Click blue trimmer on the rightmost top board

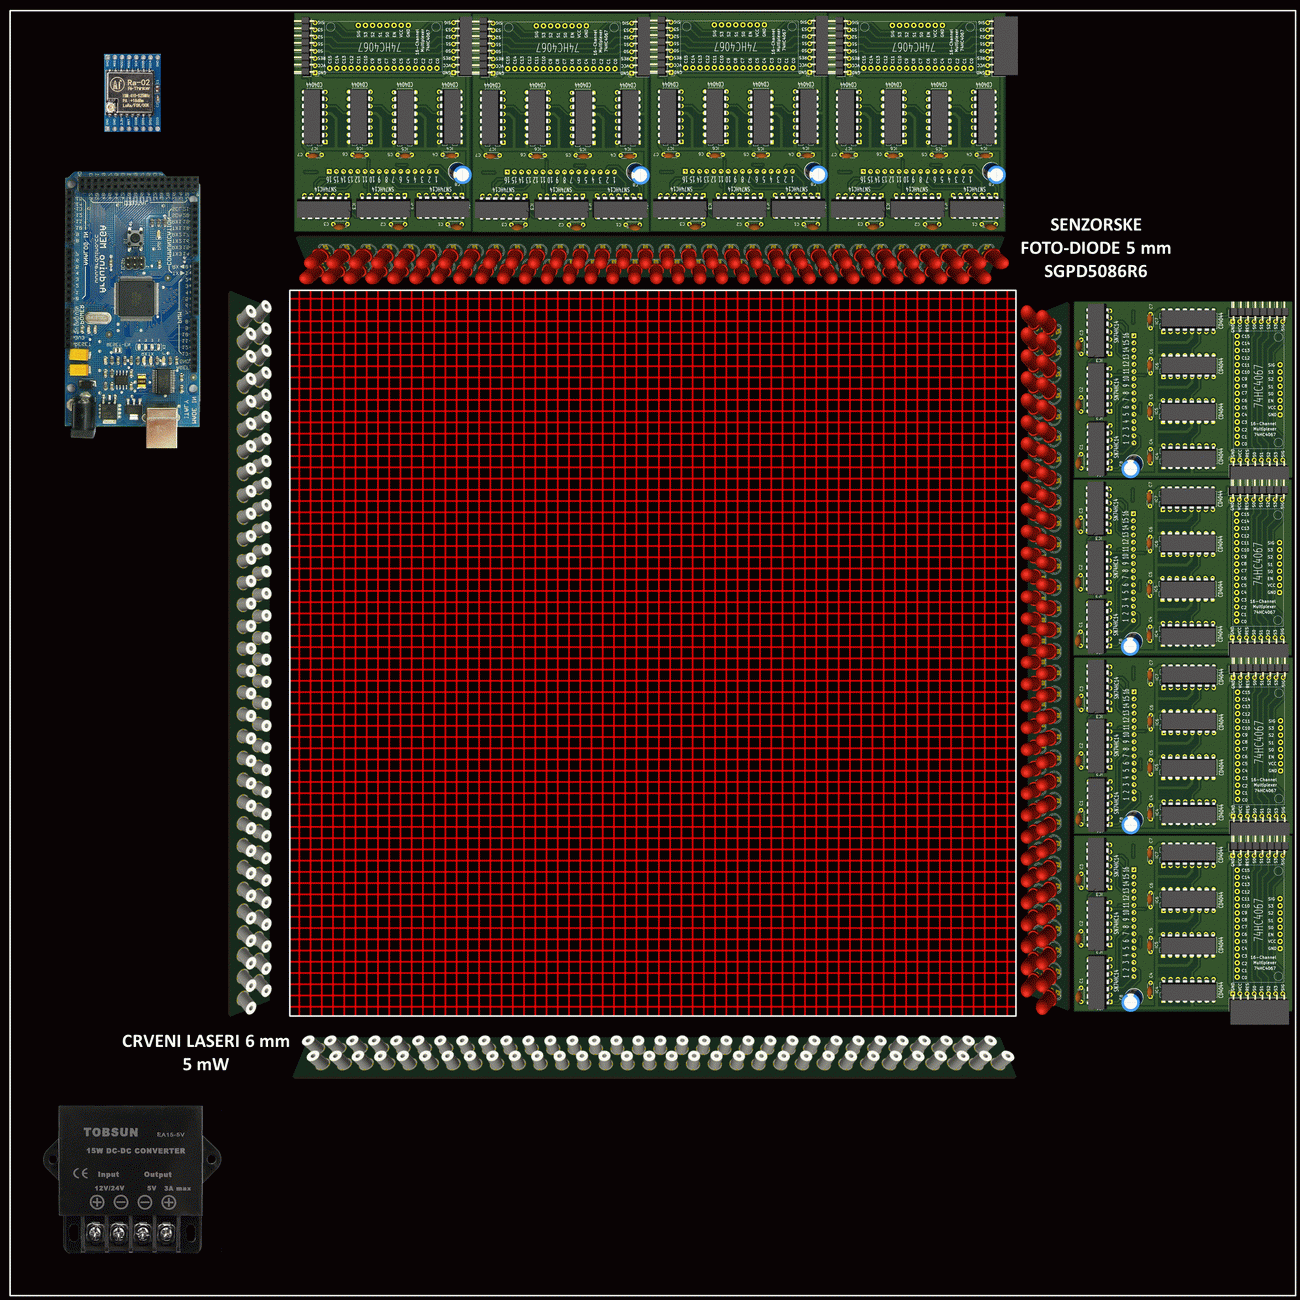coord(995,174)
